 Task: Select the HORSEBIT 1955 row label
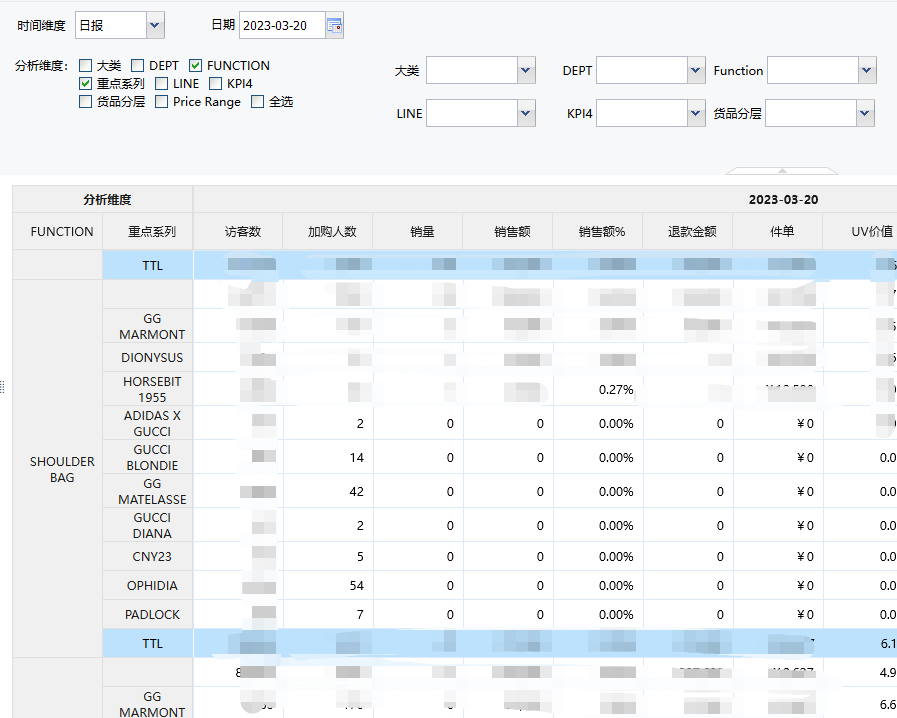(148, 389)
